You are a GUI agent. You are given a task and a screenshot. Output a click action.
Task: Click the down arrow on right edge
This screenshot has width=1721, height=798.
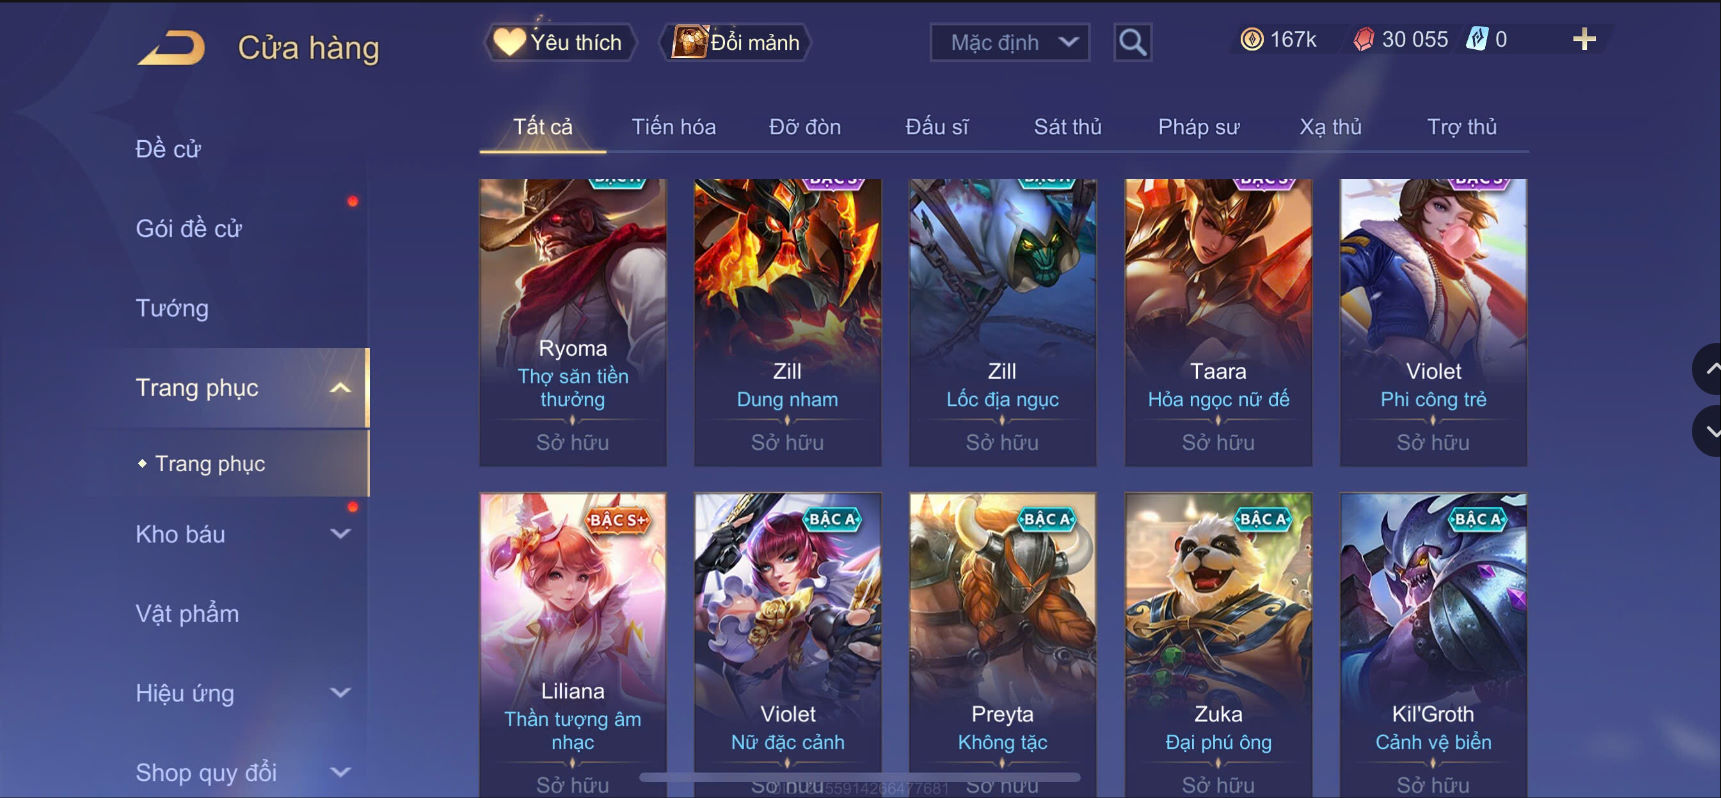1708,431
